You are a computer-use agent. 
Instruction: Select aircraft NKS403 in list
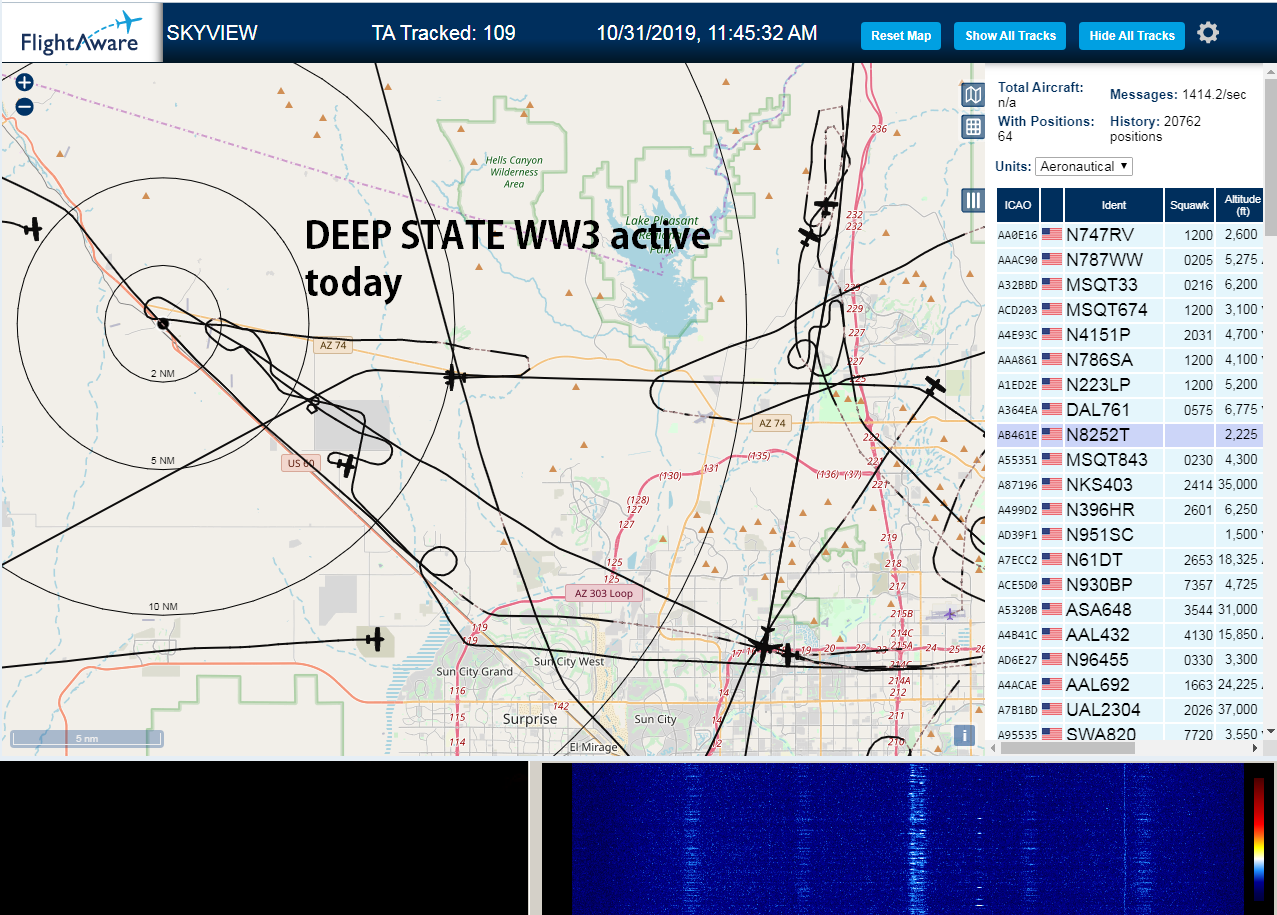pyautogui.click(x=1130, y=484)
